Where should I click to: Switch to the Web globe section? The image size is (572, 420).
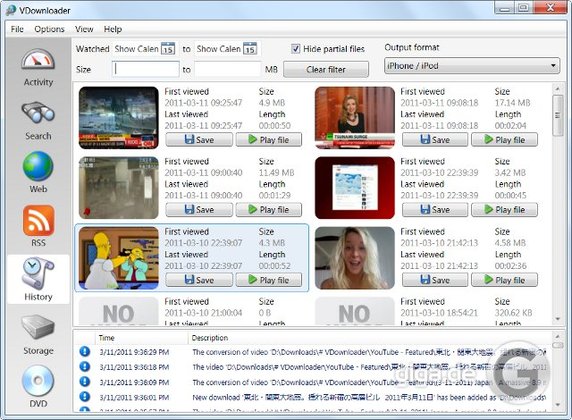tap(38, 172)
